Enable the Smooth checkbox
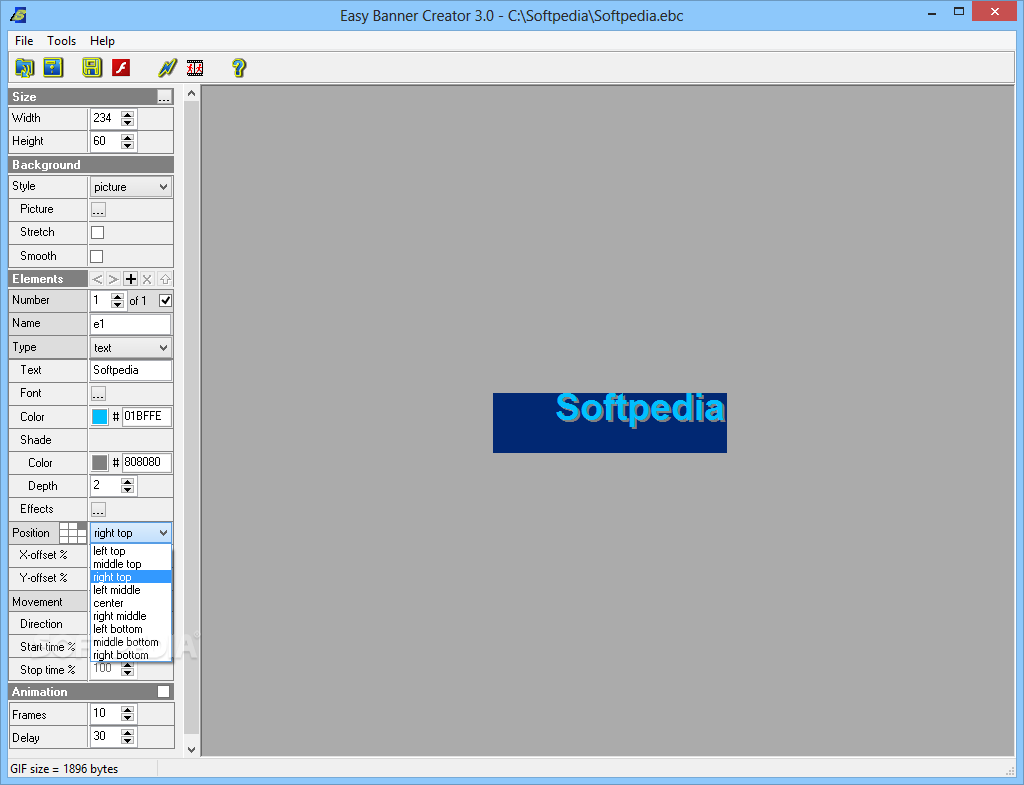The height and width of the screenshot is (785, 1024). (97, 256)
